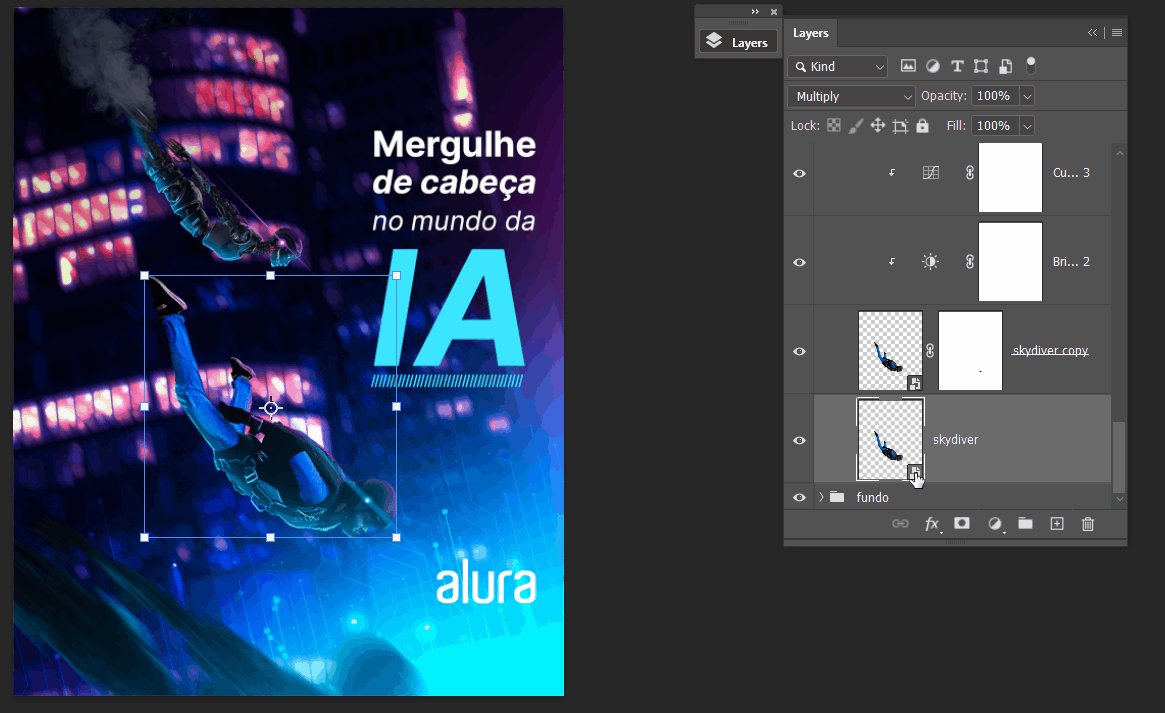
Task: Open the Multiply blend mode dropdown
Action: tap(851, 97)
